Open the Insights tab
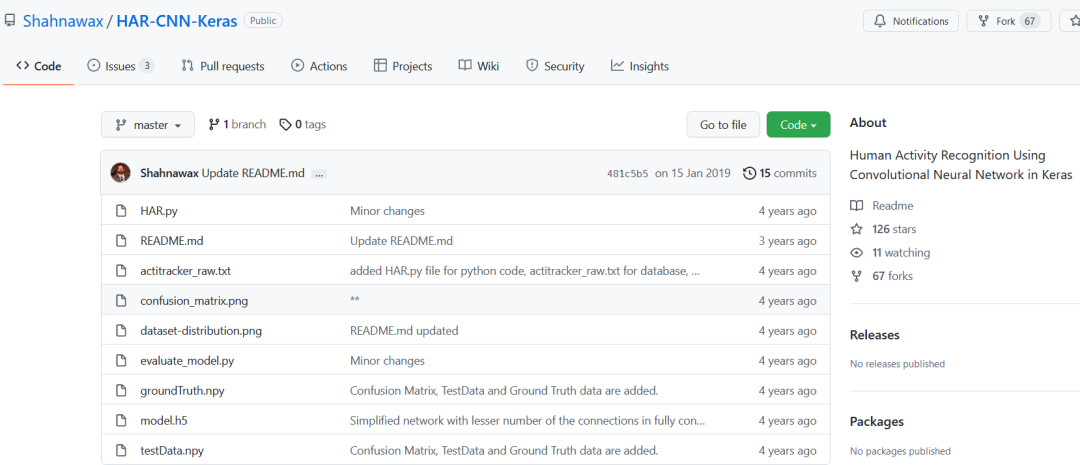 click(640, 66)
